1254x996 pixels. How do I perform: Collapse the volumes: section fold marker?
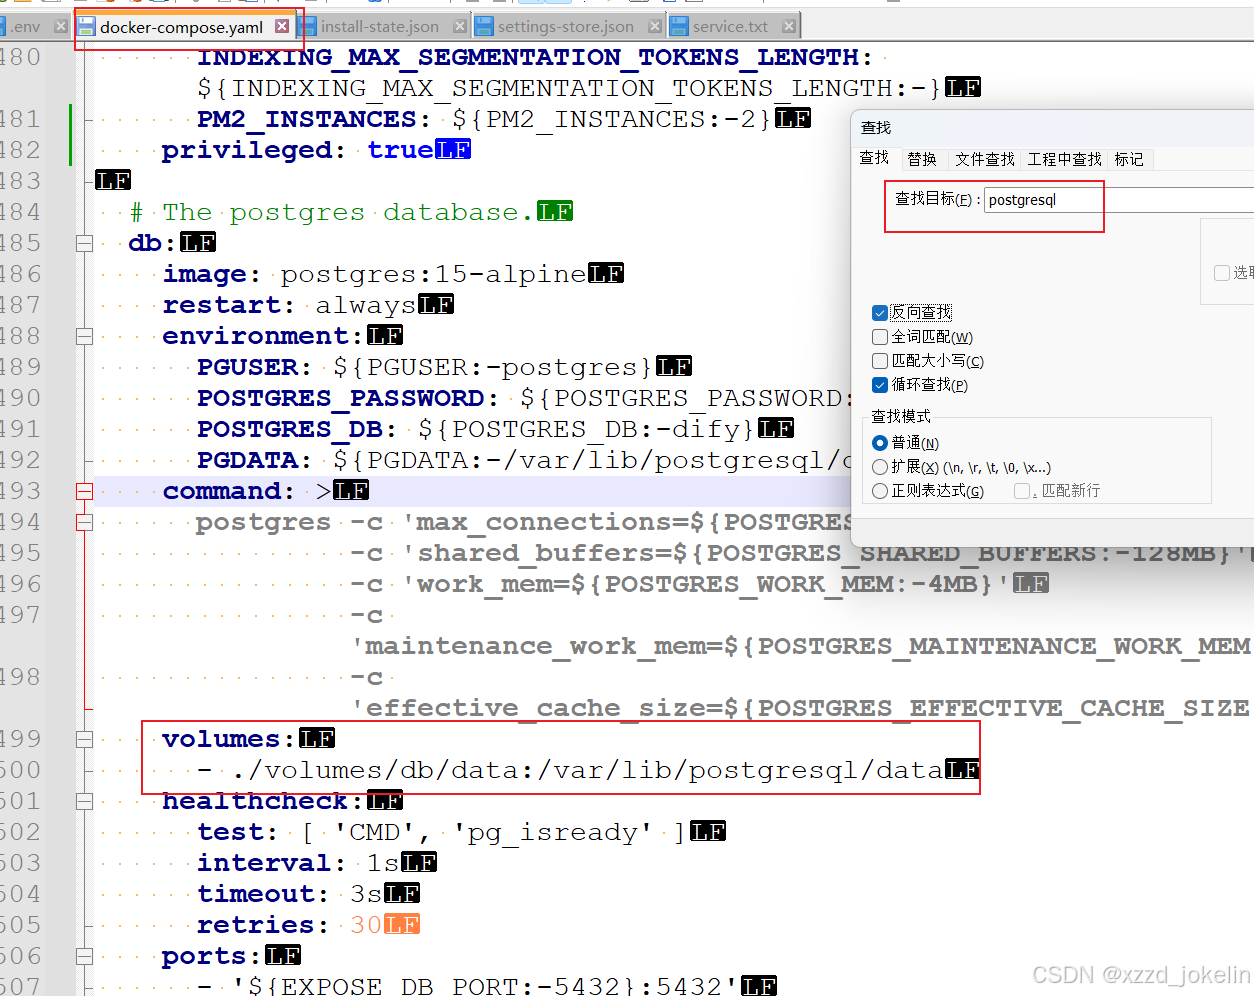84,739
